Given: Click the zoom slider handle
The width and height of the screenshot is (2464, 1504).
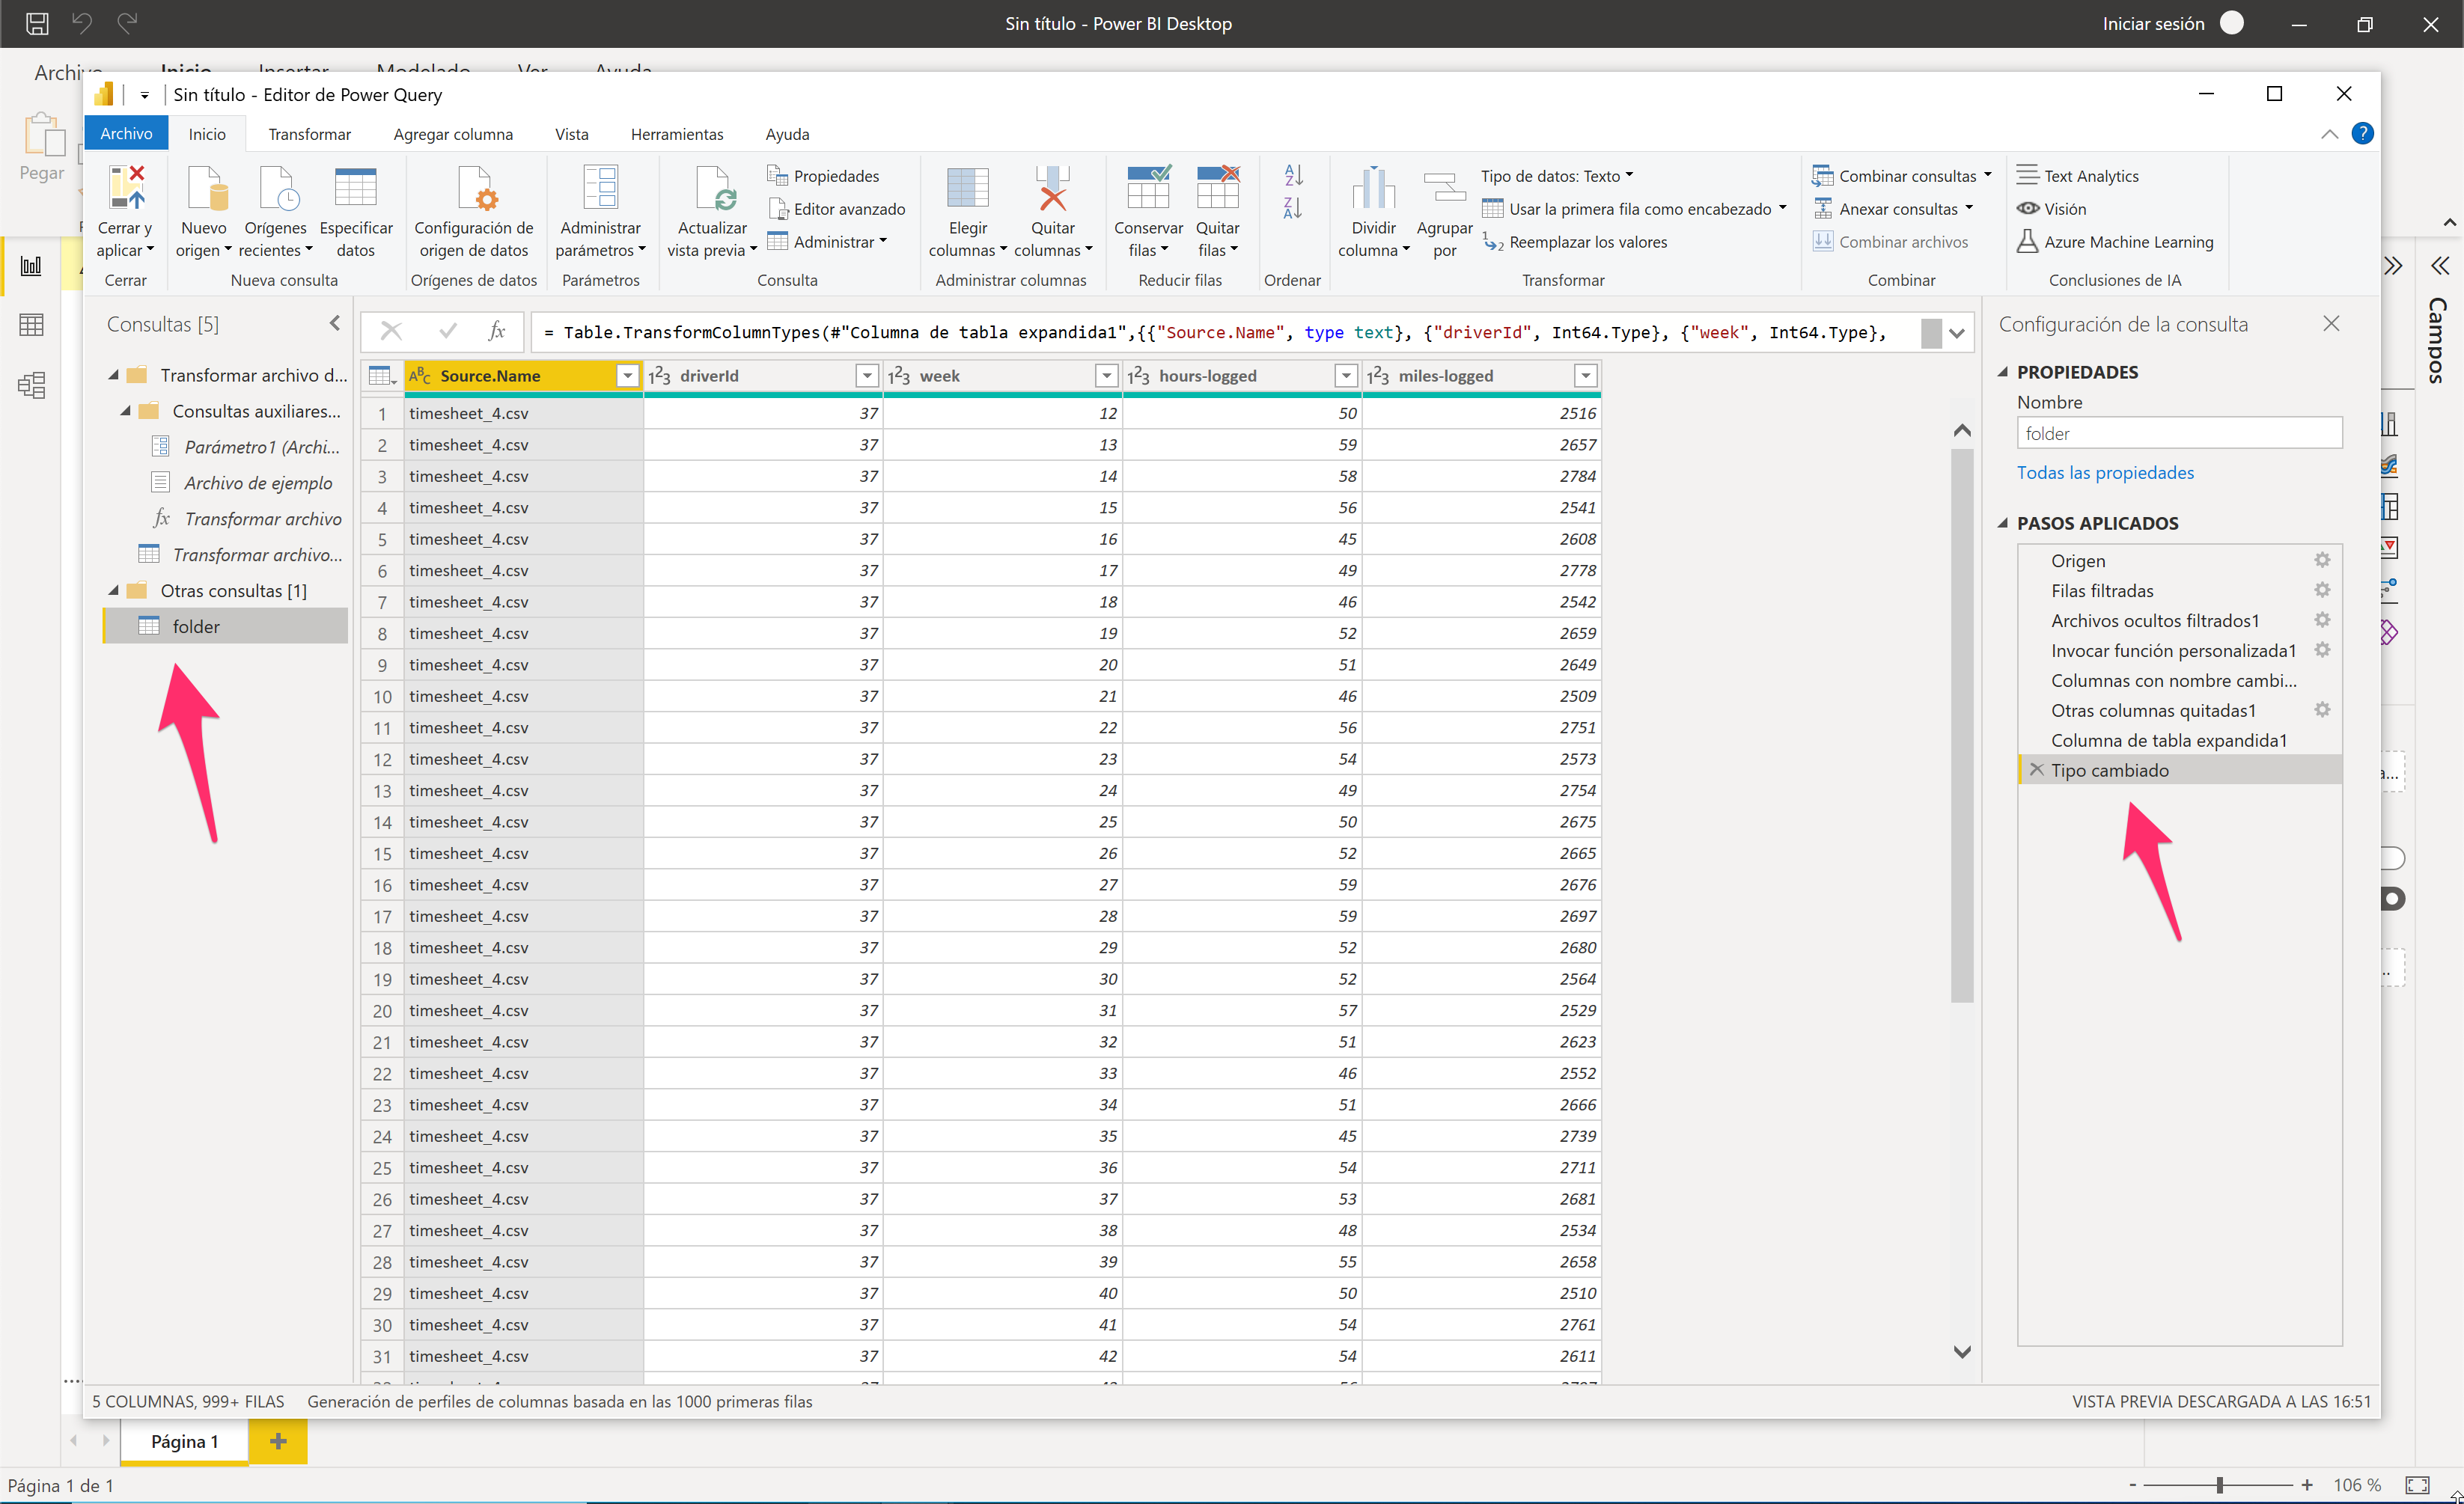Looking at the screenshot, I should [2219, 1485].
